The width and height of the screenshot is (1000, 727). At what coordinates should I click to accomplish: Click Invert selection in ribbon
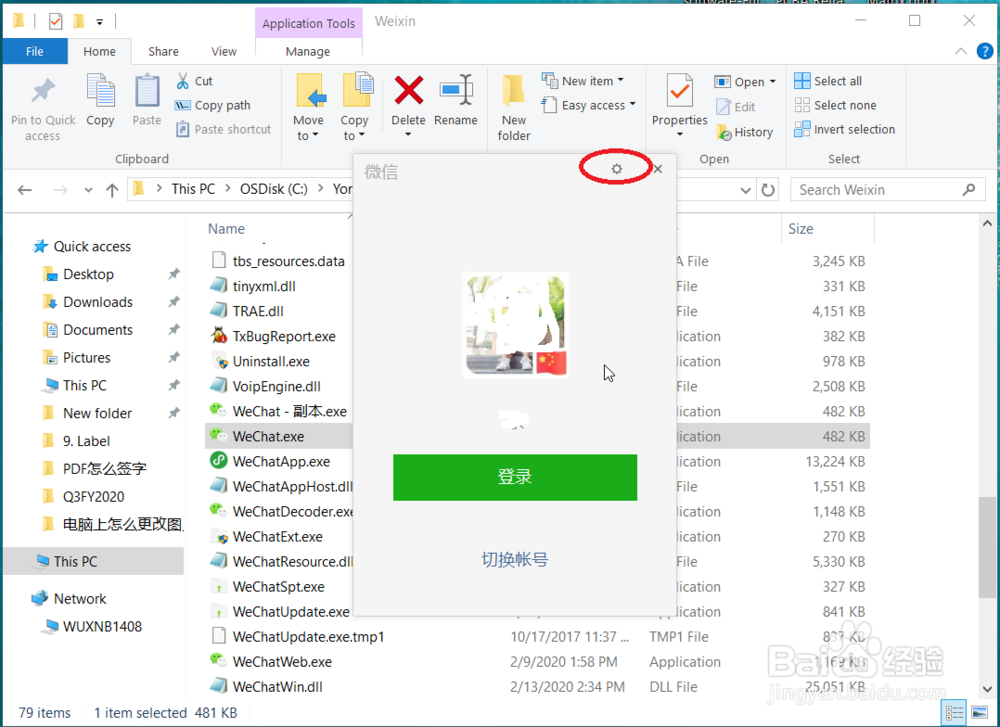pos(844,129)
